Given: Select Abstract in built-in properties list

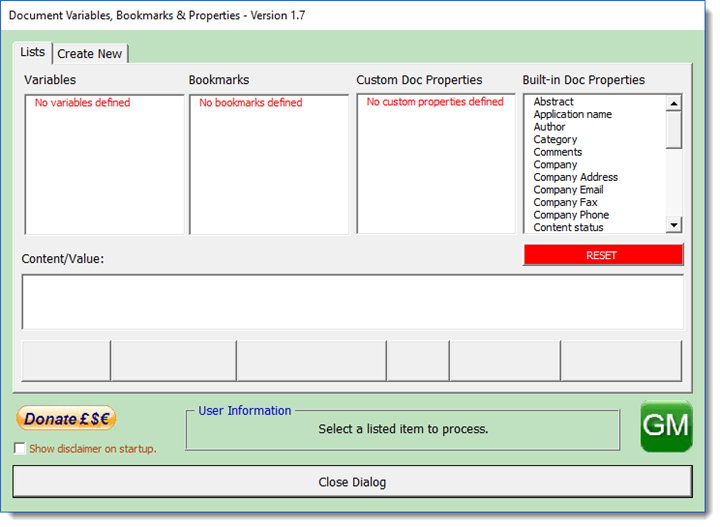Looking at the screenshot, I should point(553,101).
